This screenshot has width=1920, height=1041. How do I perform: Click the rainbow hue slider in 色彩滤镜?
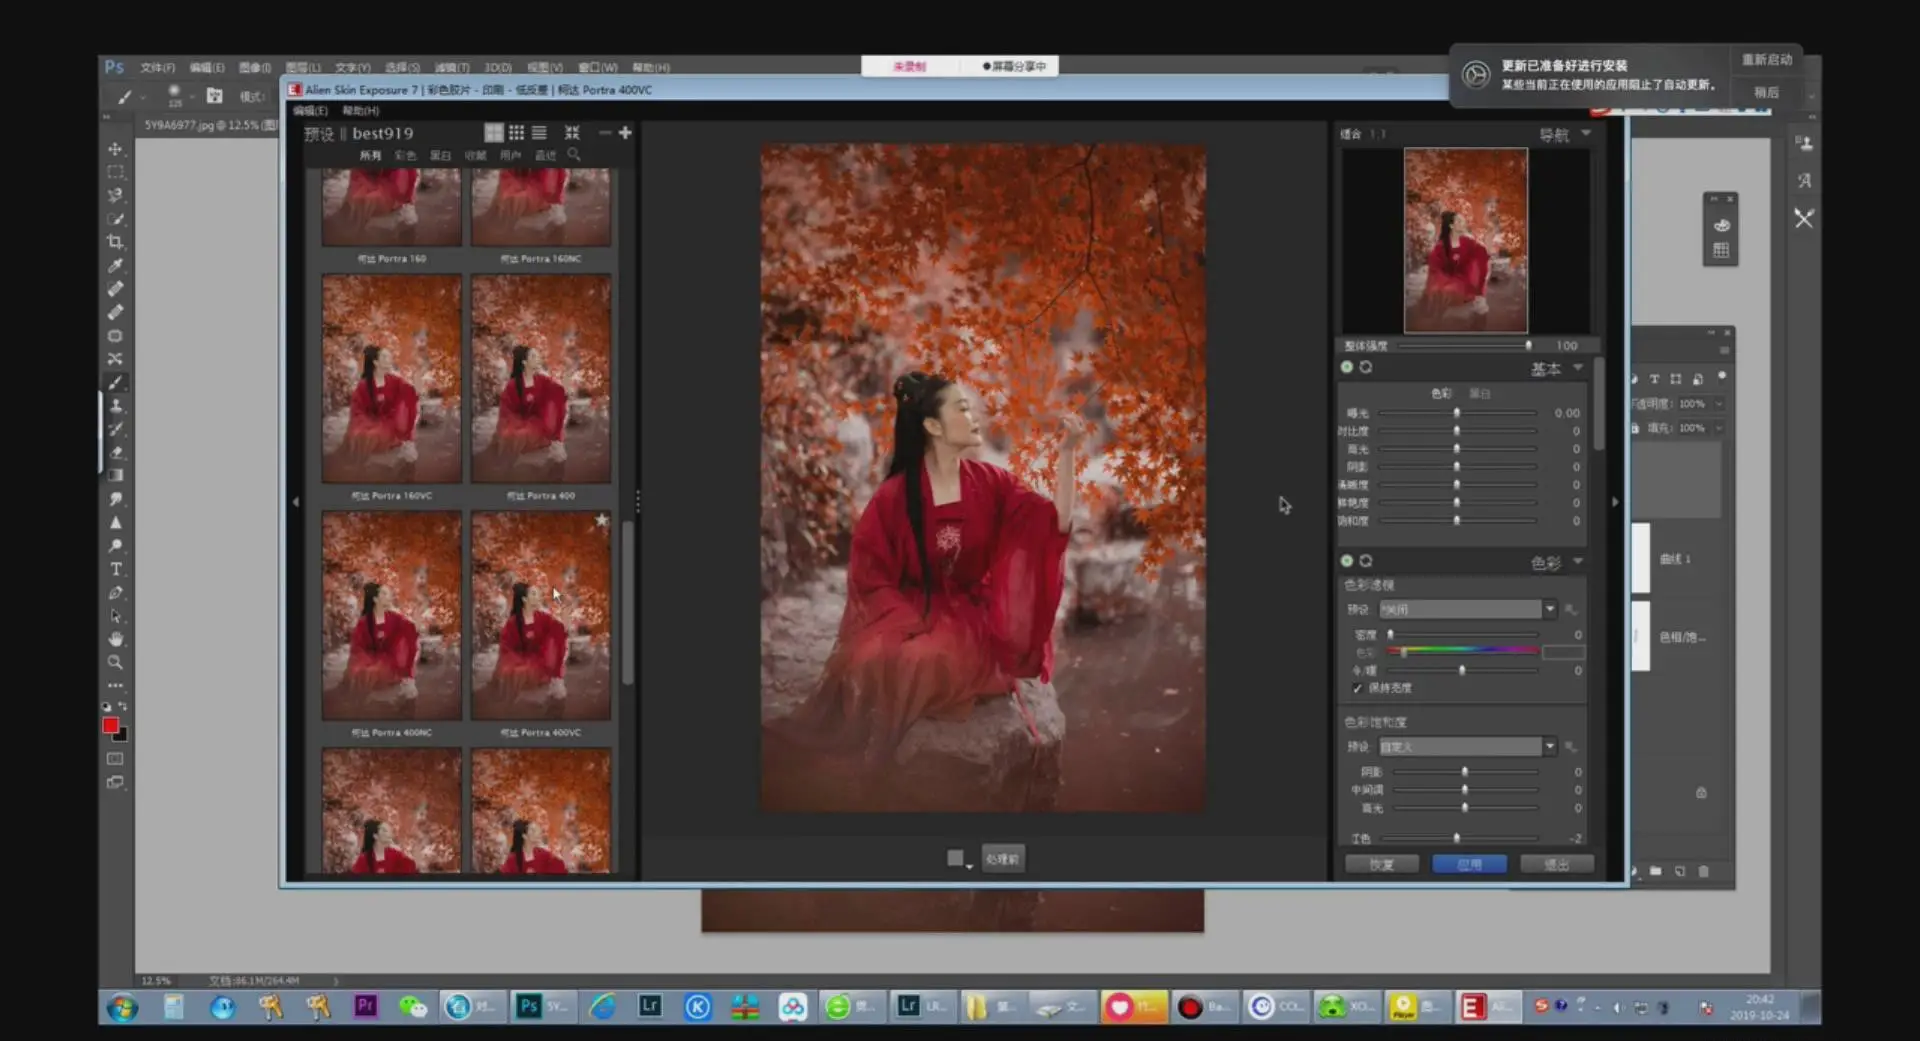(1462, 652)
